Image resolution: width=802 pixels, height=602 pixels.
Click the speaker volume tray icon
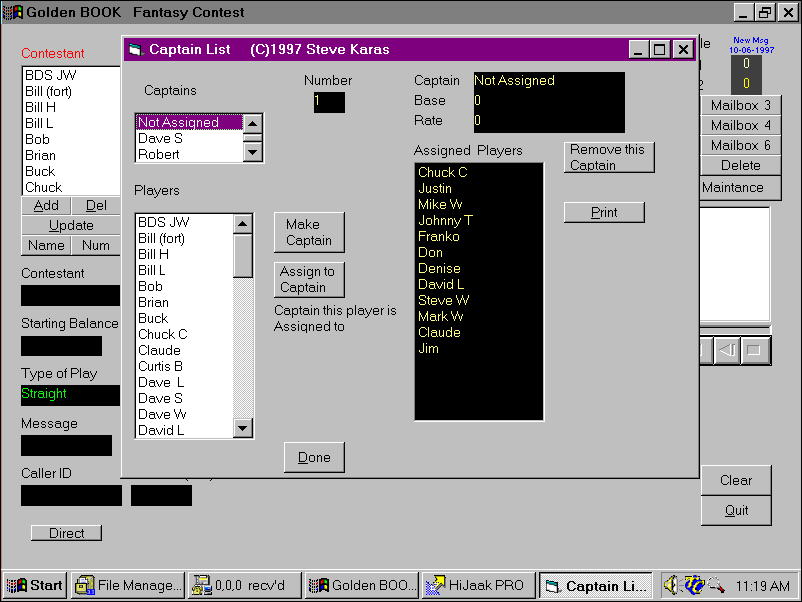point(671,585)
